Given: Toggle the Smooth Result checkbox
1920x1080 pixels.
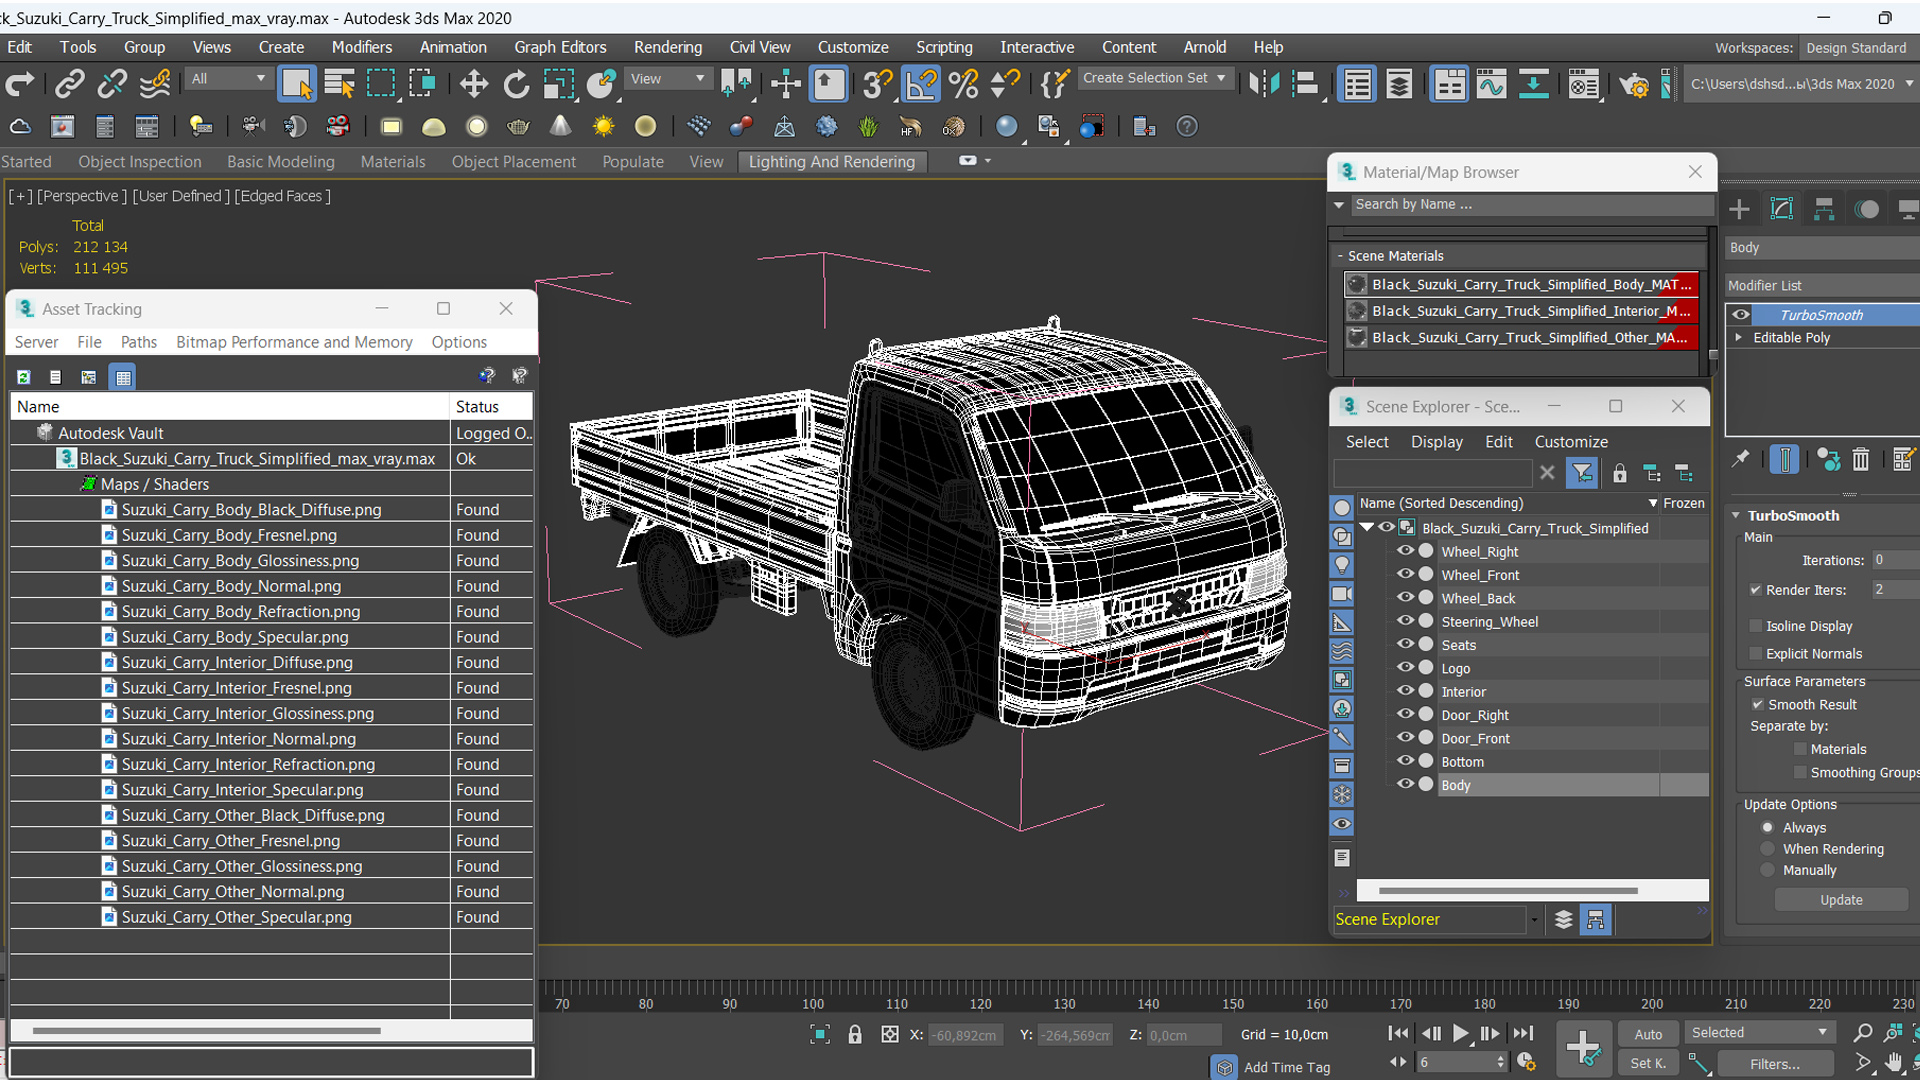Looking at the screenshot, I should point(1757,705).
